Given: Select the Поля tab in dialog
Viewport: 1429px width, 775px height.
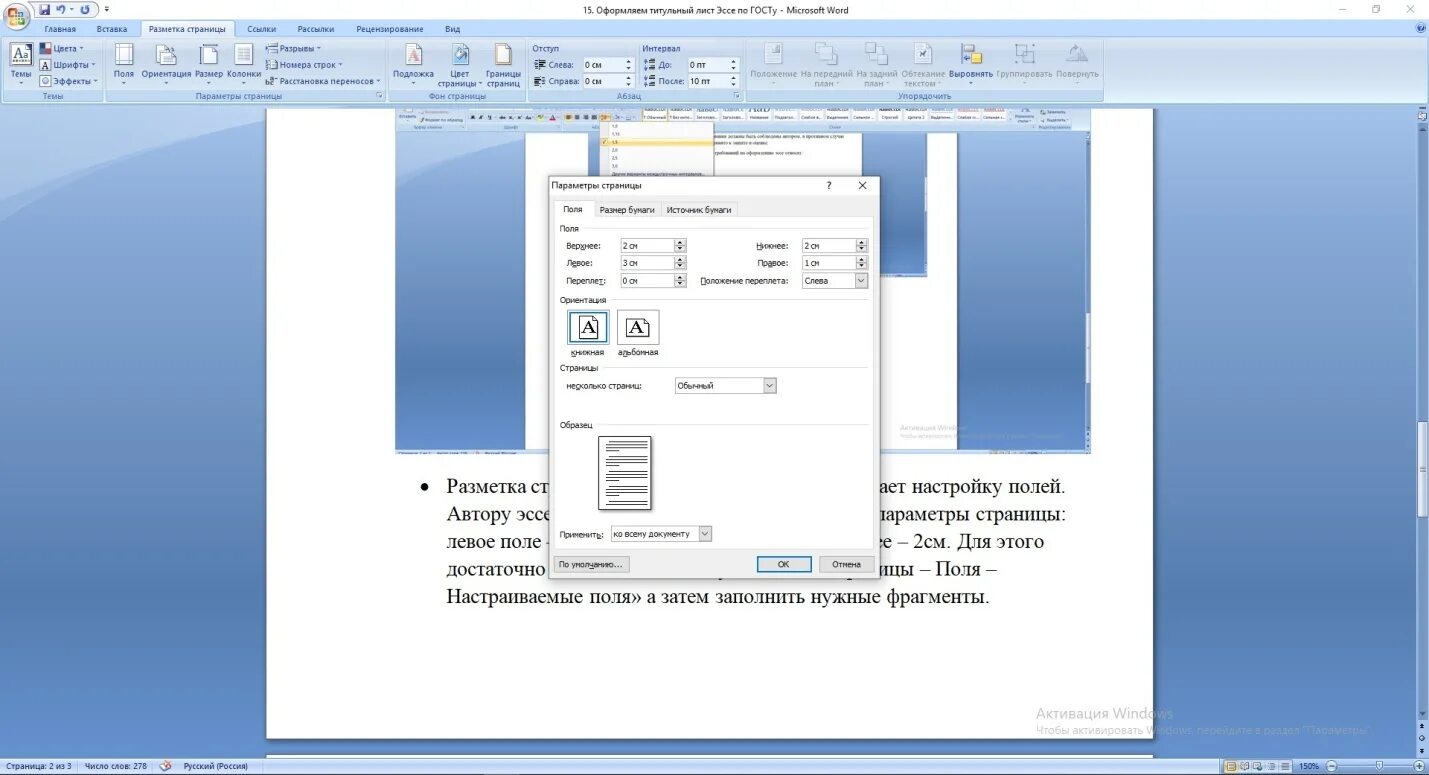Looking at the screenshot, I should tap(573, 209).
